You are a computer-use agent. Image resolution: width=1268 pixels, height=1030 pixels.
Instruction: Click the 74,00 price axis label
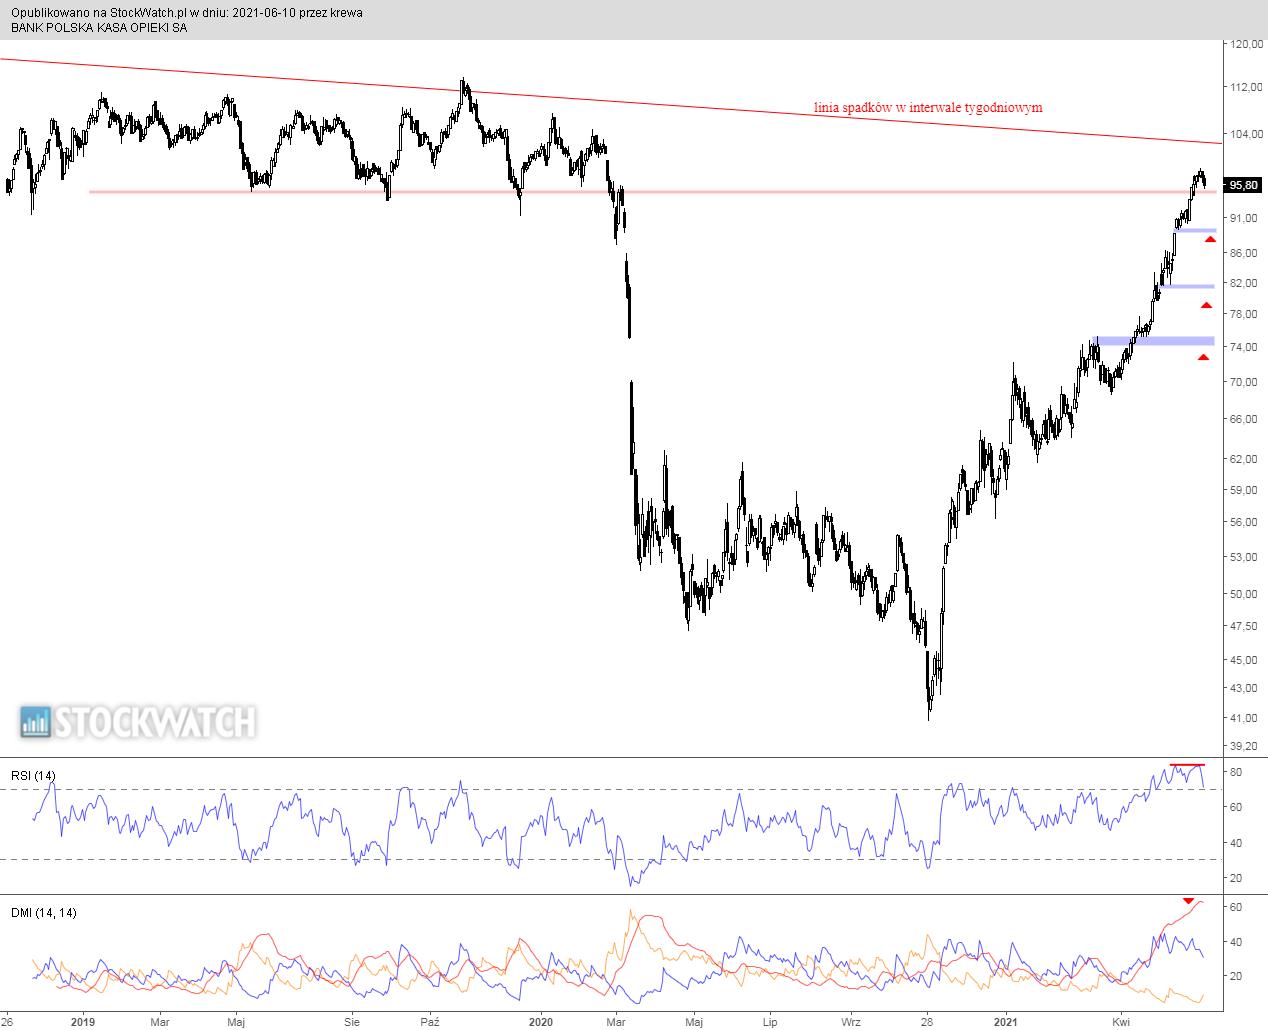tap(1244, 347)
